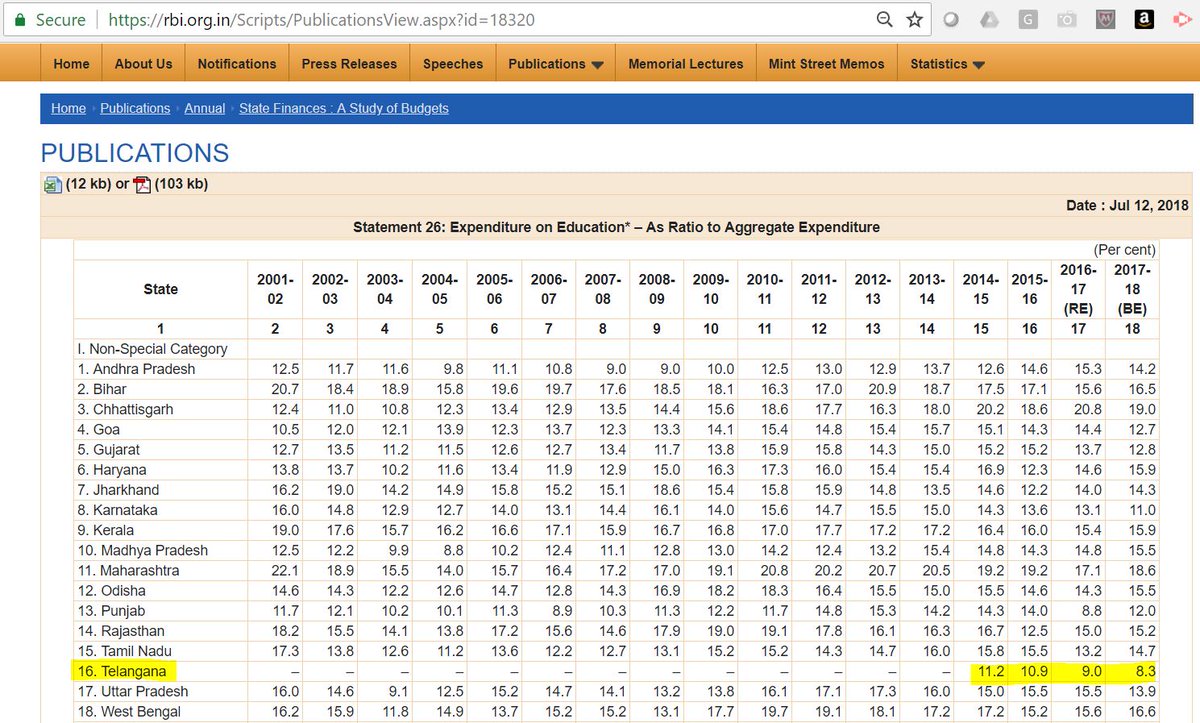Select the '14. Rajasthan' row label

tap(121, 631)
